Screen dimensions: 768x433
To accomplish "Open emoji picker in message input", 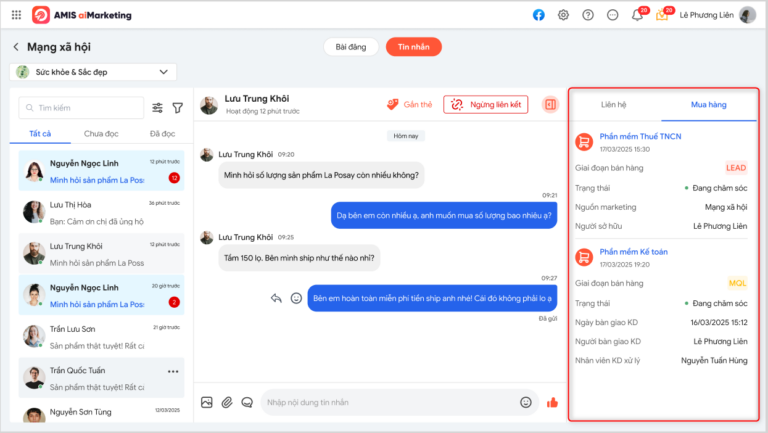I will click(526, 403).
